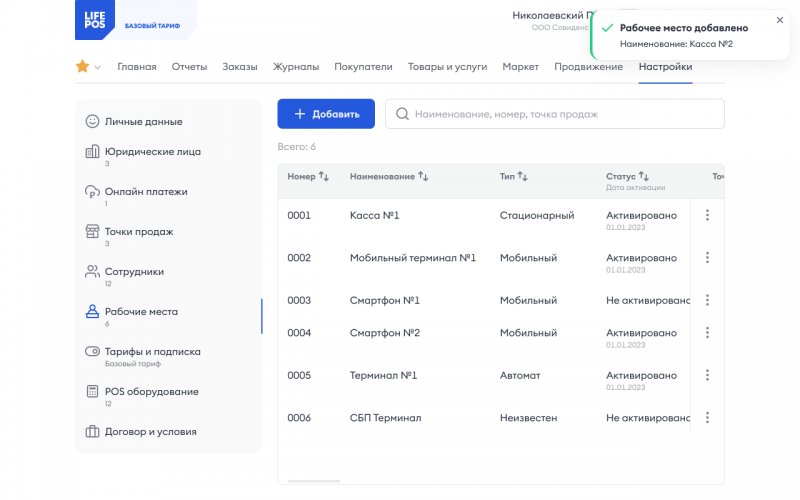Select Онлайн платежи sidebar item
The width and height of the screenshot is (800, 500).
(x=146, y=191)
